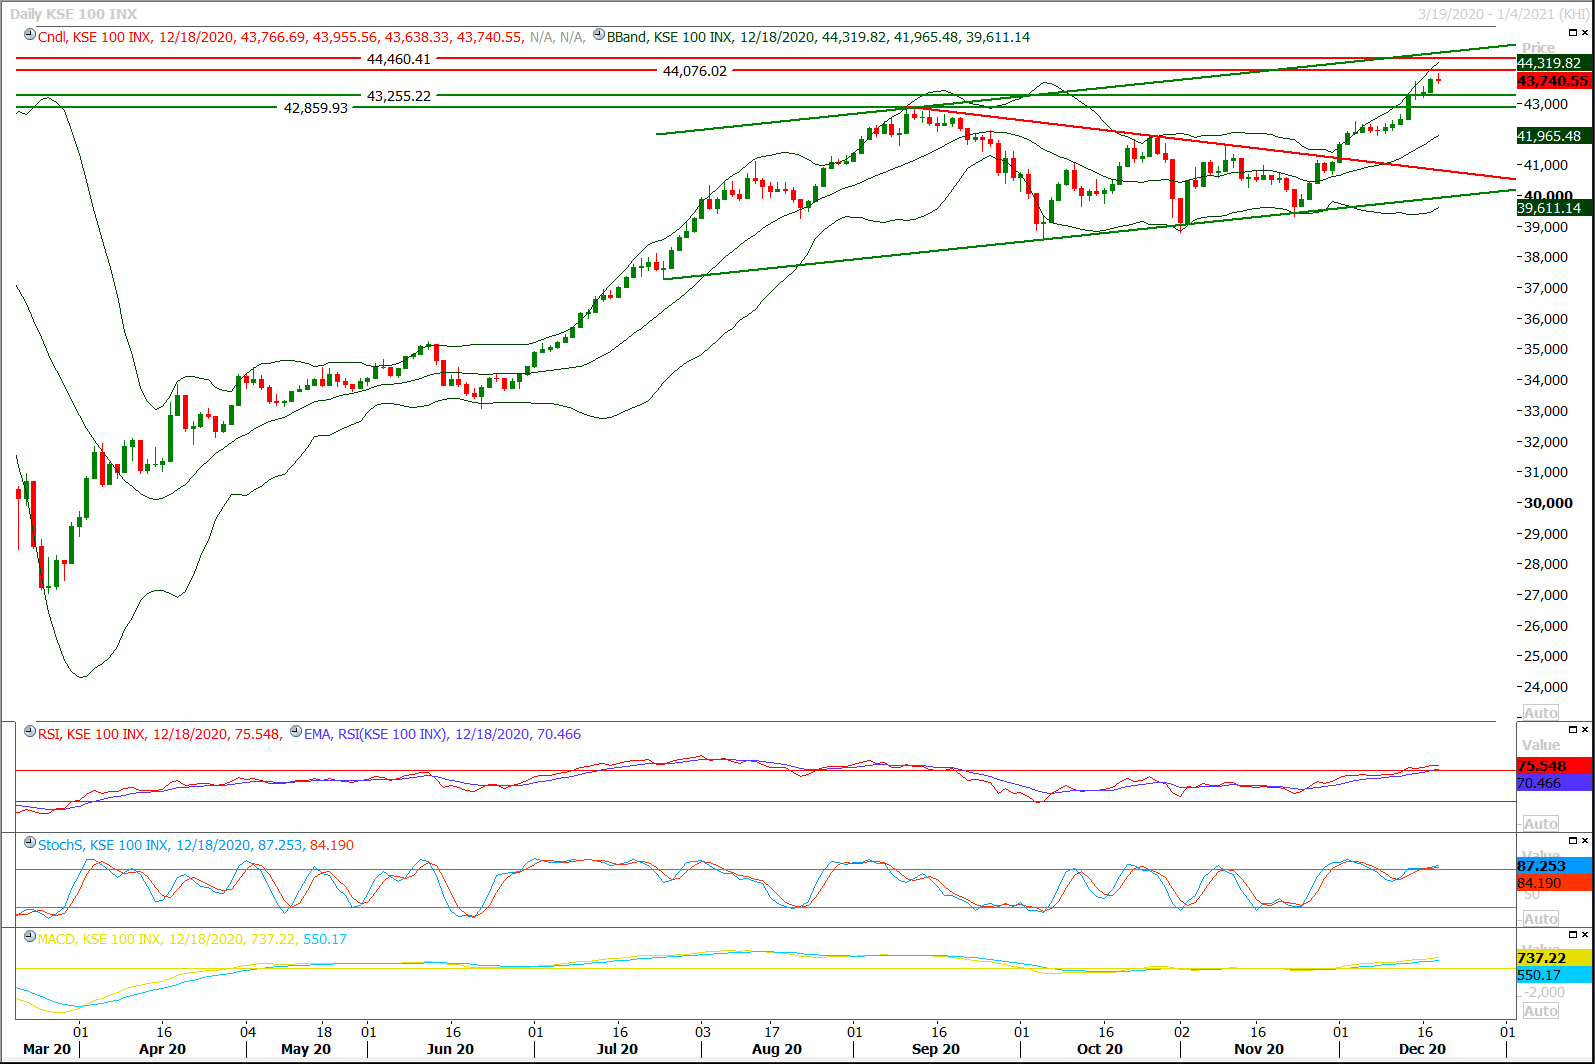The width and height of the screenshot is (1595, 1064).
Task: Click the 550.17 MACD signal tag
Action: click(x=1553, y=975)
